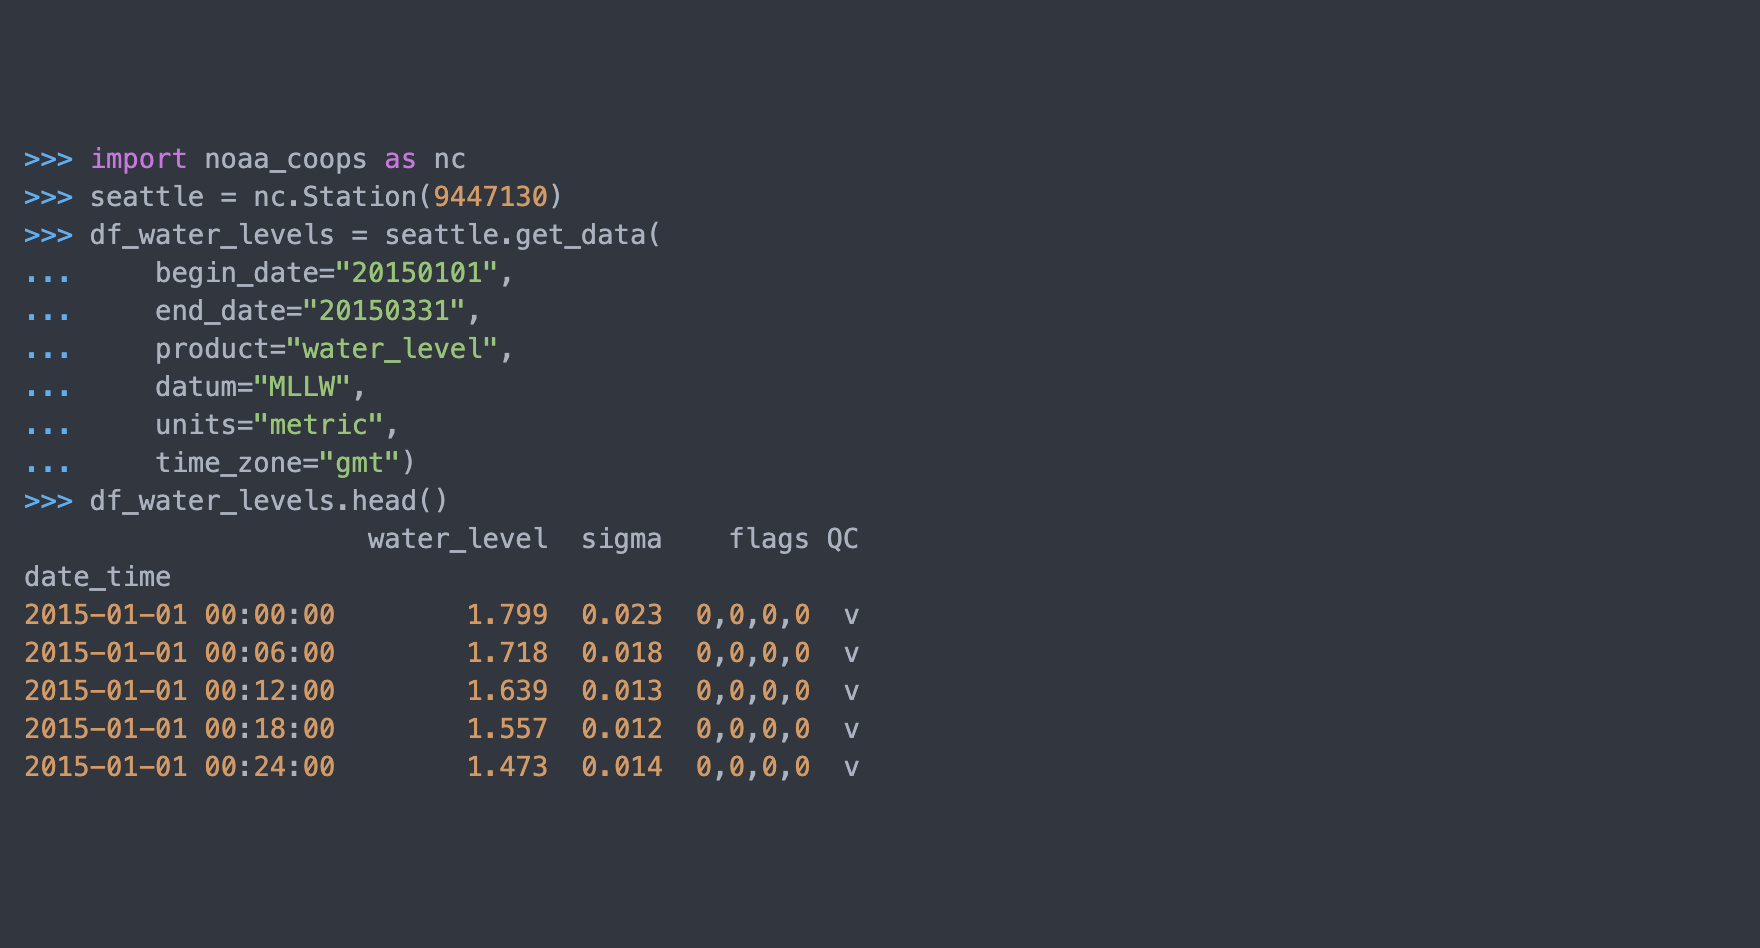1760x948 pixels.
Task: Click the end_date value "20150331"
Action: [x=384, y=311]
